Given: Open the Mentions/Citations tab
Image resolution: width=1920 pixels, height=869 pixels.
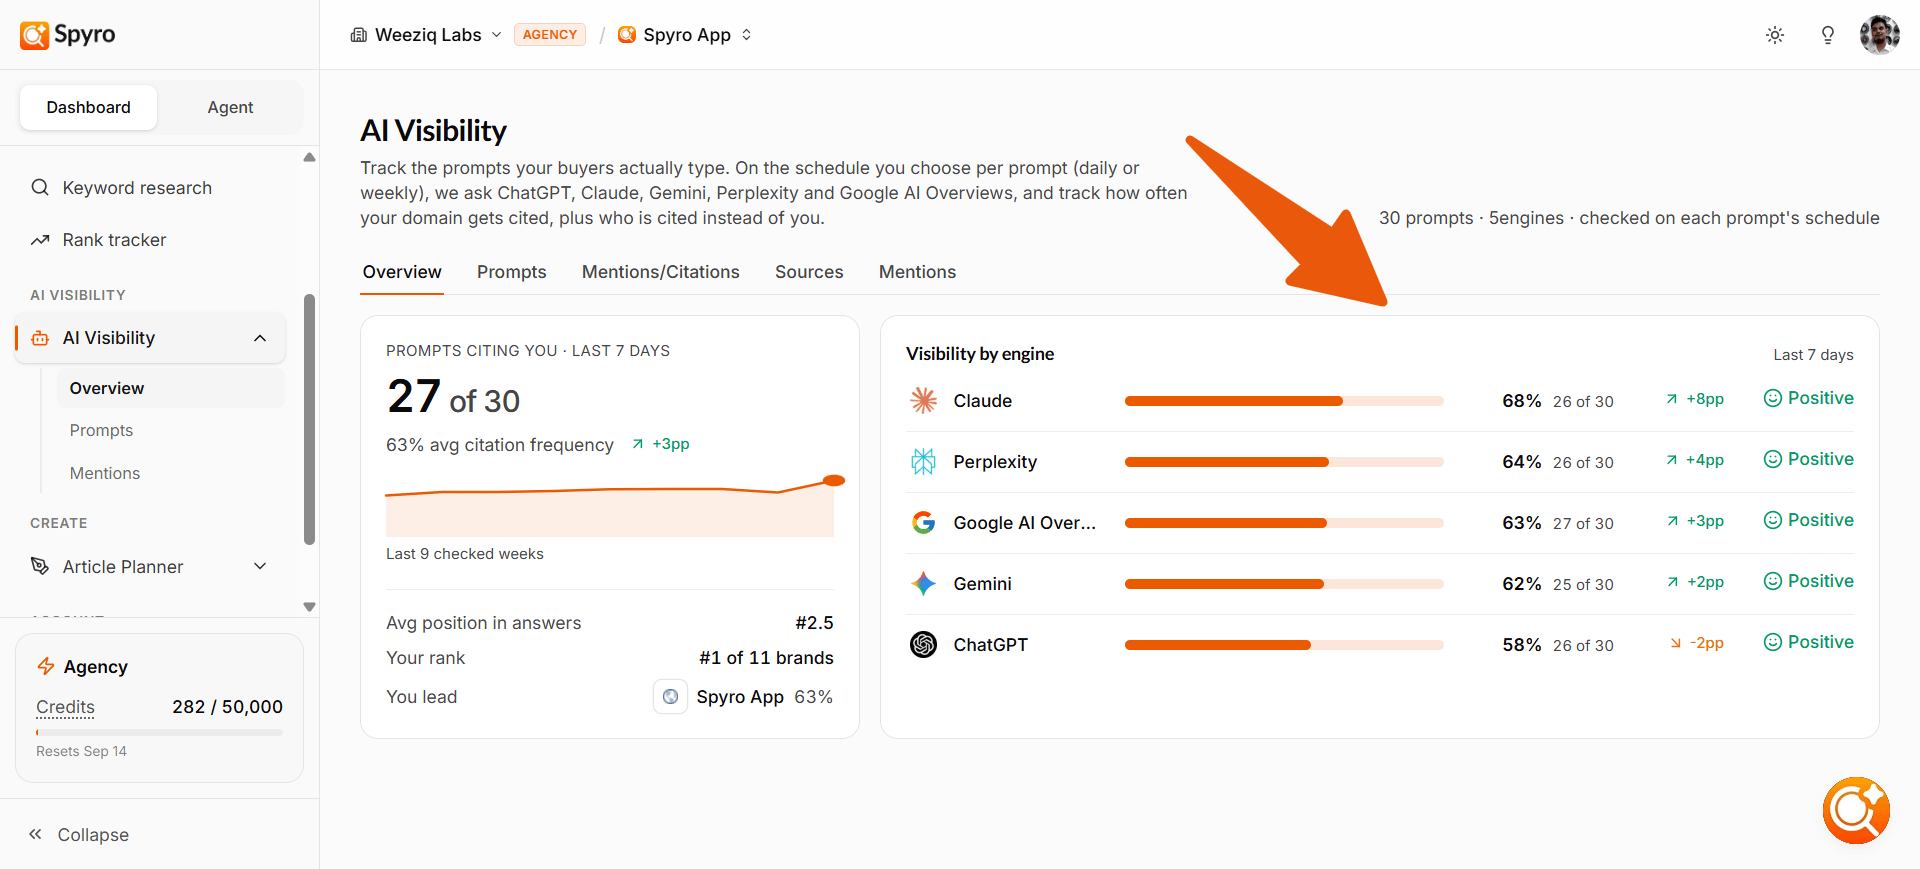Looking at the screenshot, I should point(661,272).
